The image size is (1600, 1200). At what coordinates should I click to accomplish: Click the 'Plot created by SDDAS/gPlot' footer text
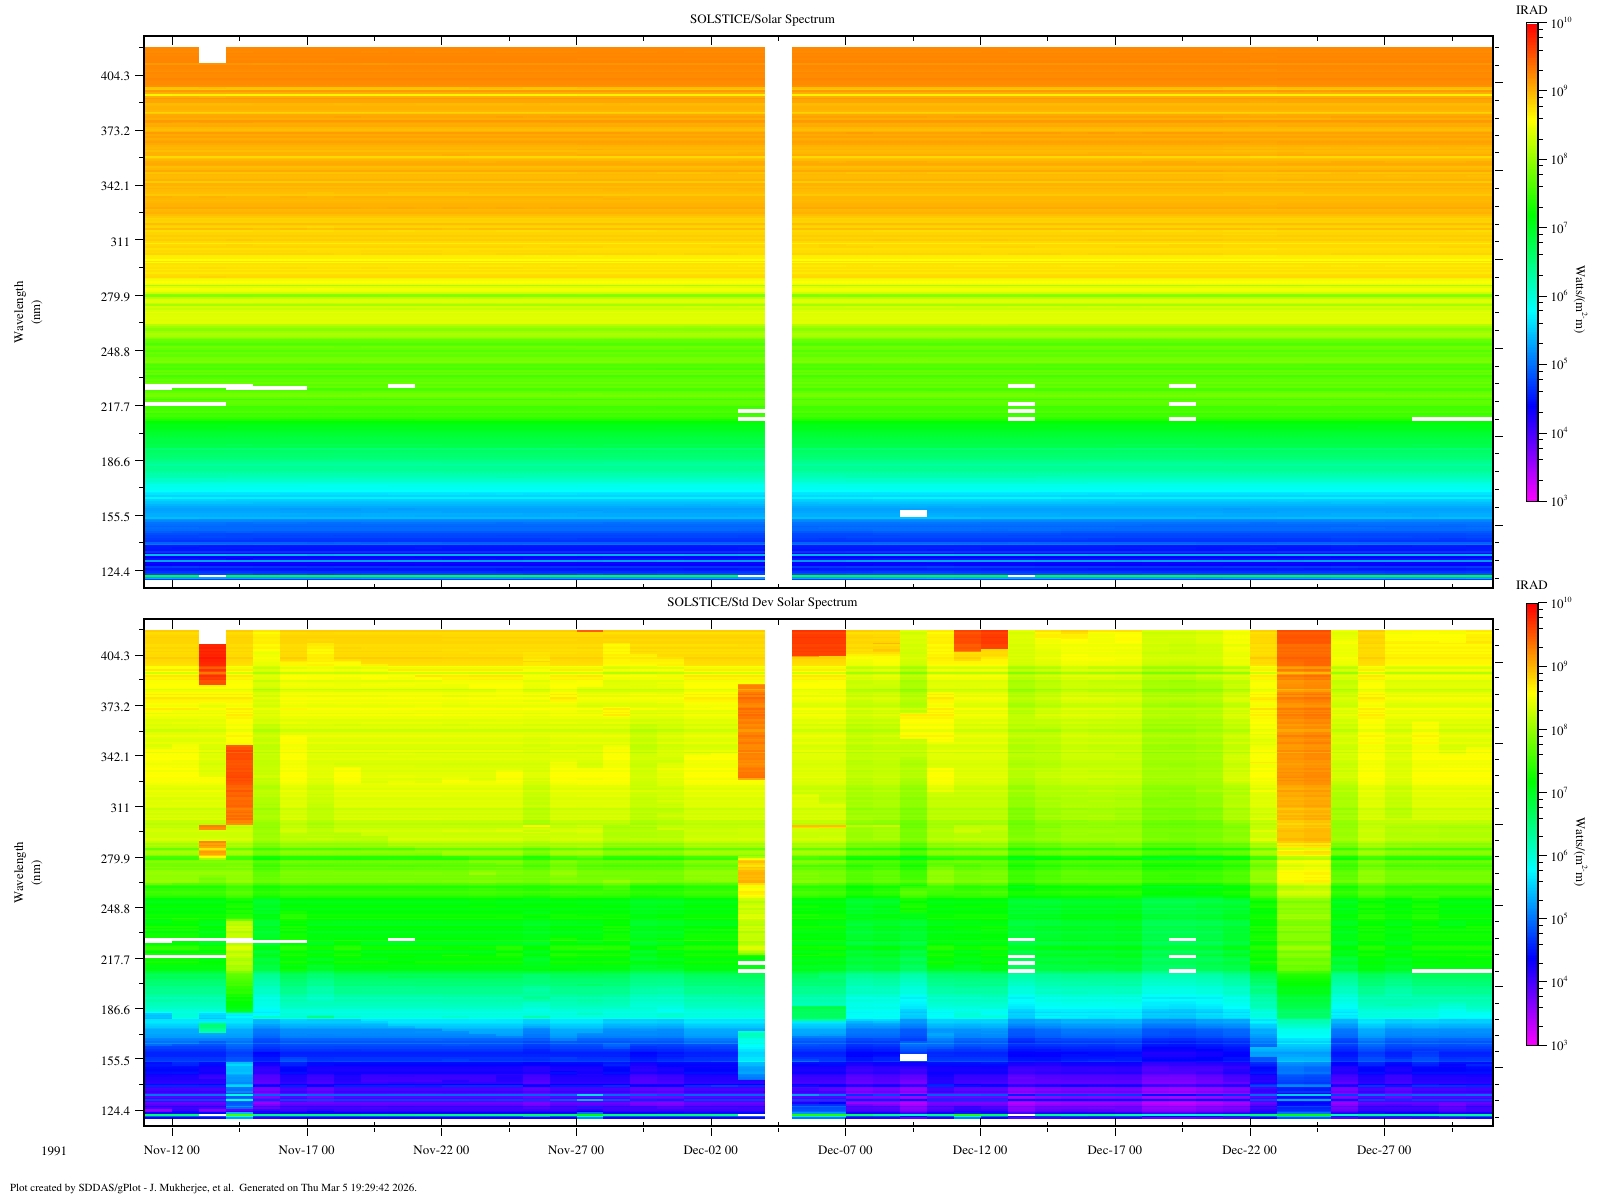[x=213, y=1188]
